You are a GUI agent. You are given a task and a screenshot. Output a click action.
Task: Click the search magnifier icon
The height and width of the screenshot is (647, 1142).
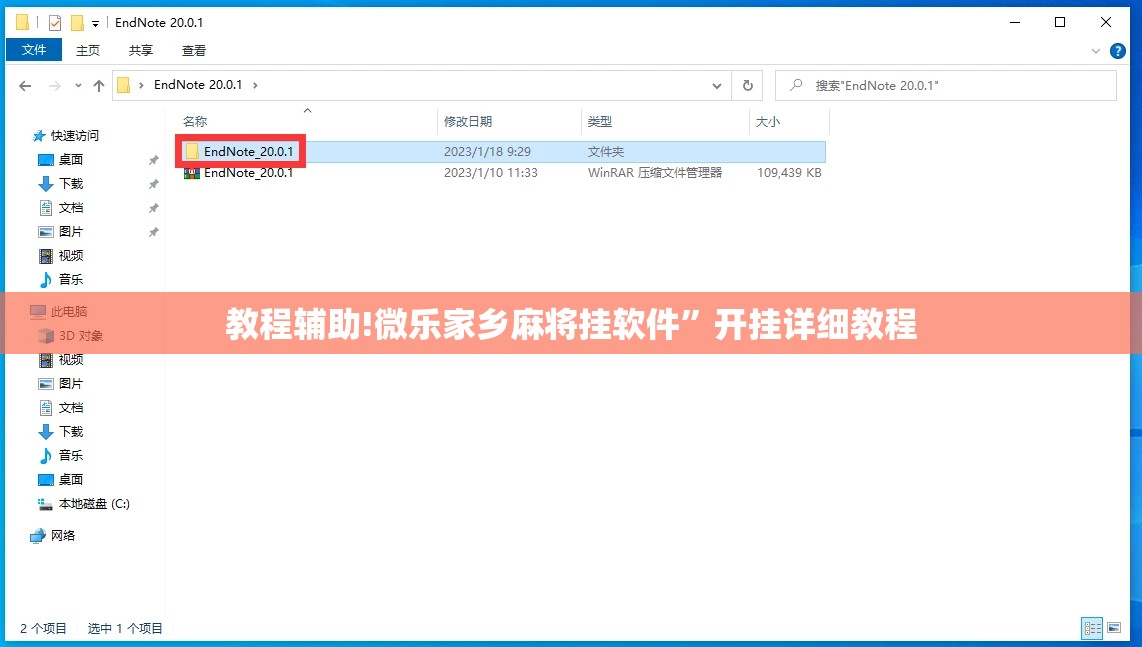[796, 85]
